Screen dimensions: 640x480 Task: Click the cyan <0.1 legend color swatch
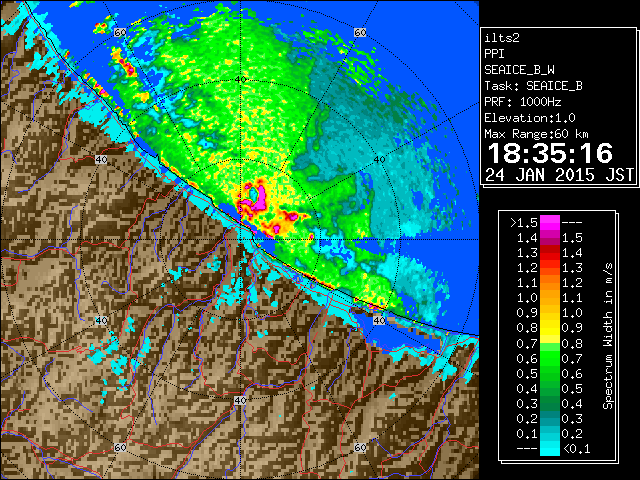(x=549, y=449)
